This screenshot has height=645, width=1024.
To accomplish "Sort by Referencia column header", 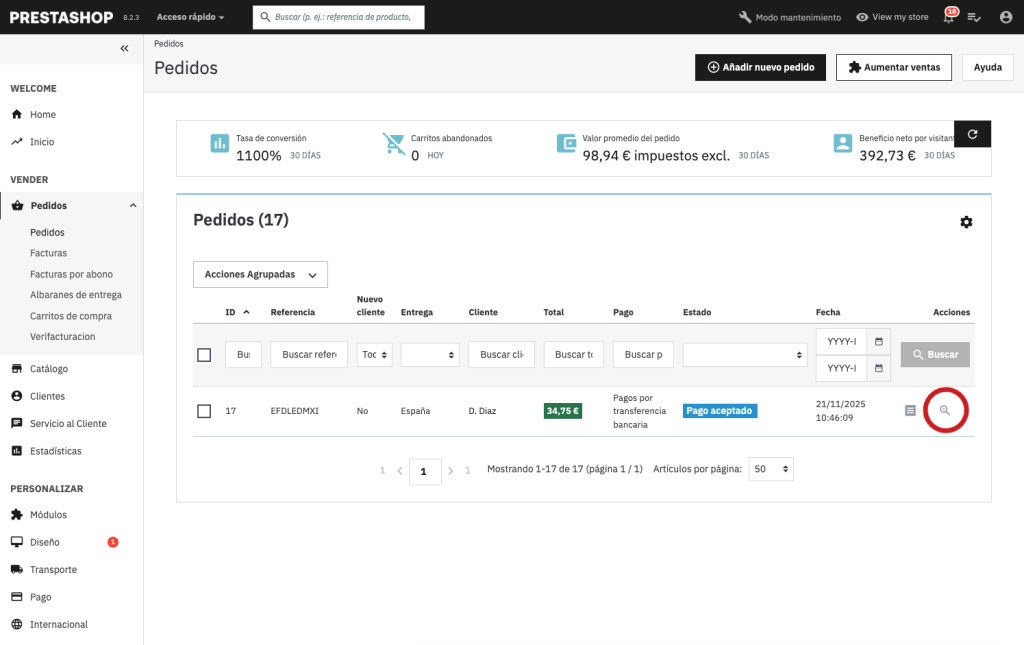I will [293, 312].
